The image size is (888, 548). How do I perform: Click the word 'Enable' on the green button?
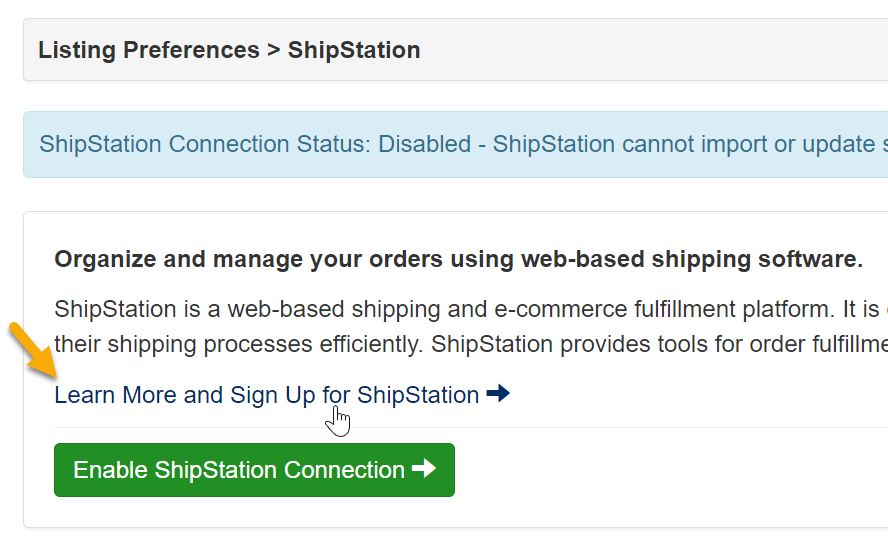pyautogui.click(x=110, y=470)
